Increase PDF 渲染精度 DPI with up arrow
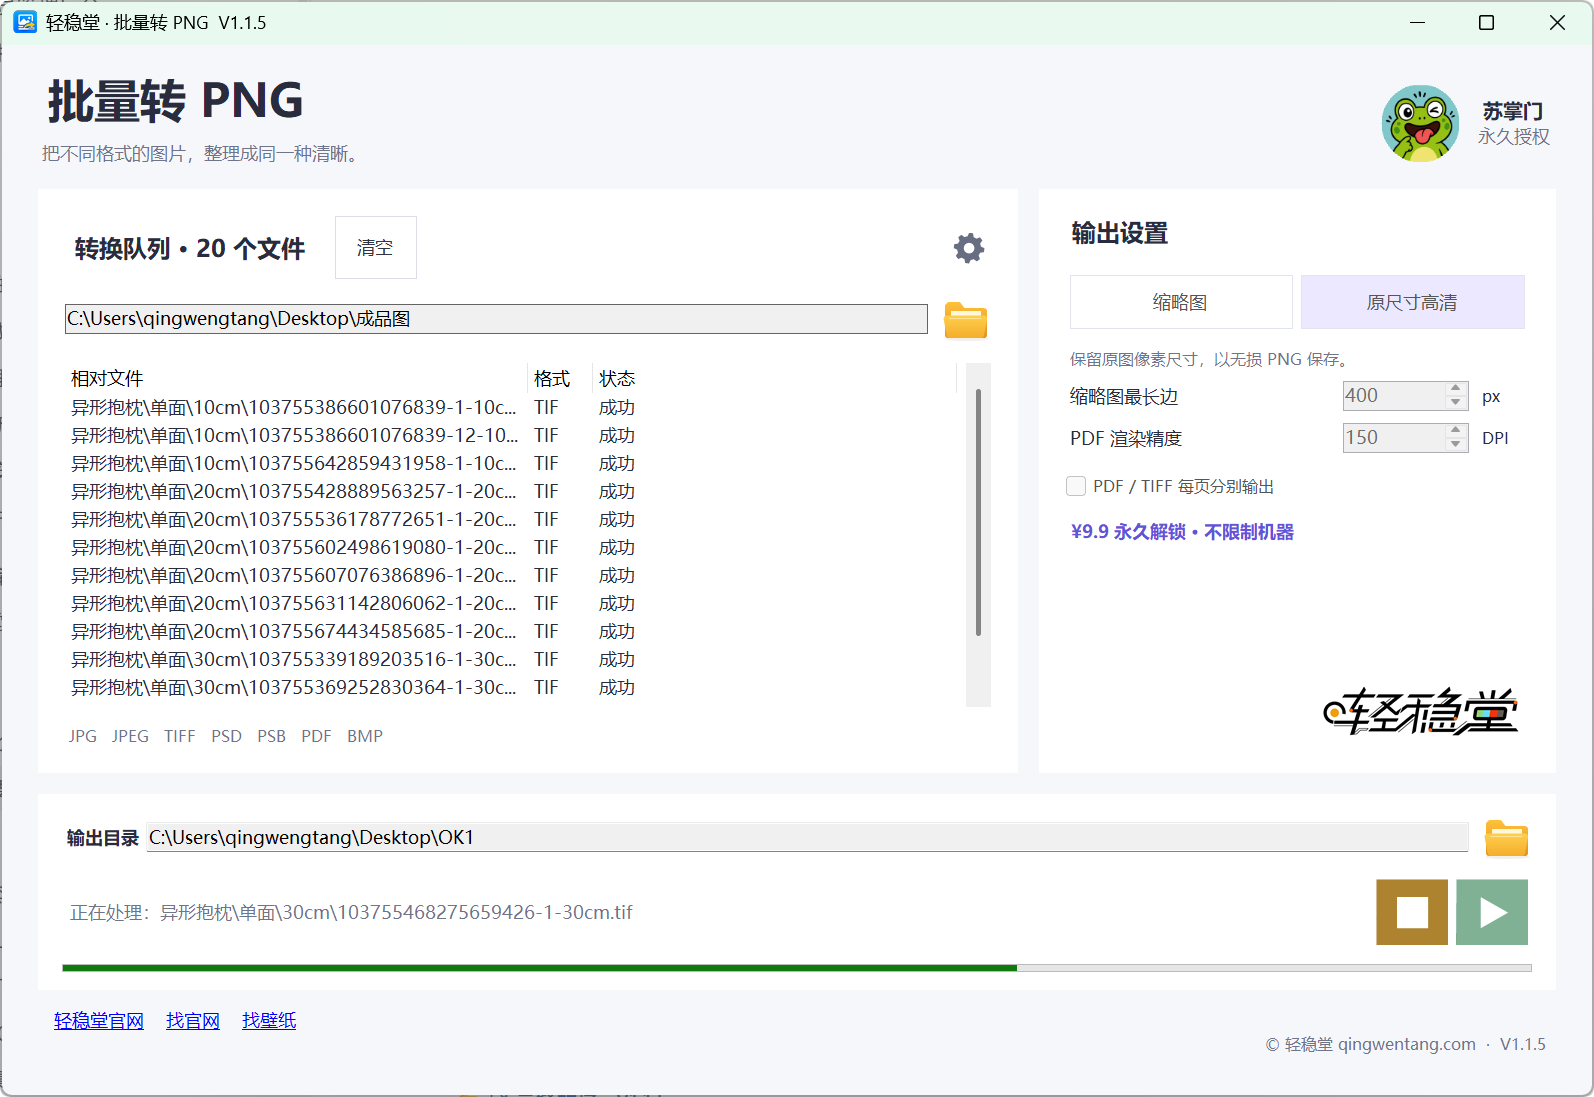Screen dimensions: 1594x1097 coord(1456,431)
